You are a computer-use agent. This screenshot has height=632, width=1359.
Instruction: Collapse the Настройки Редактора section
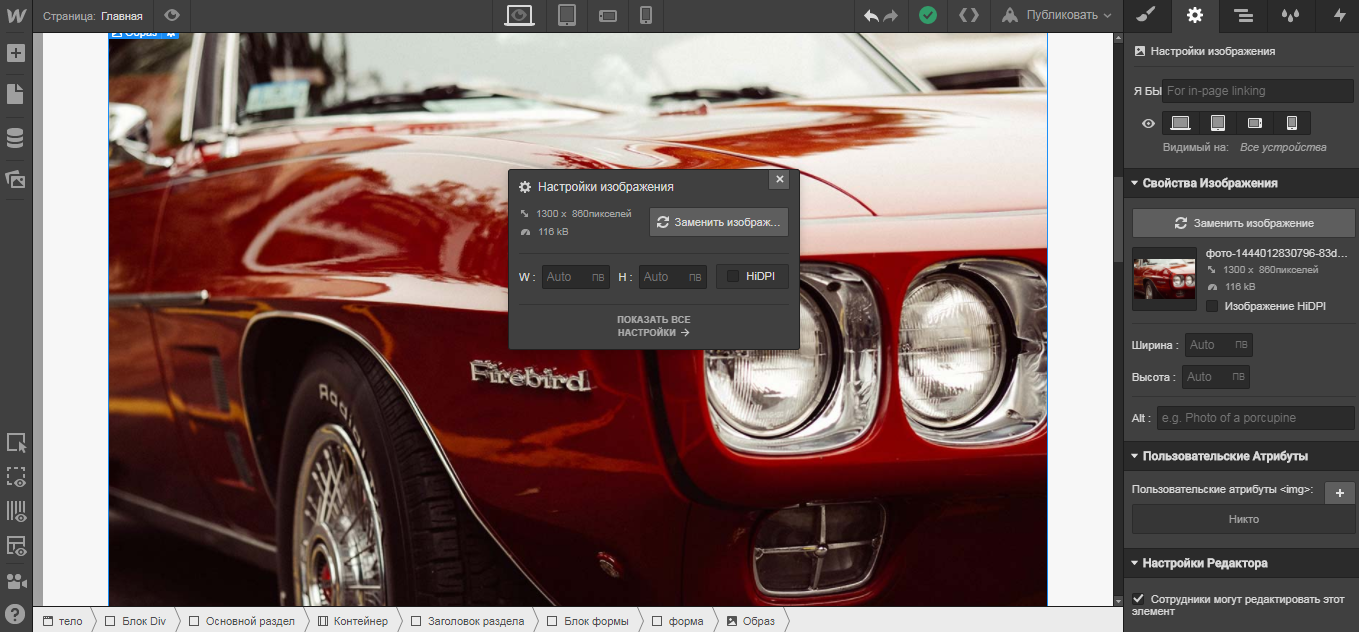(1241, 563)
